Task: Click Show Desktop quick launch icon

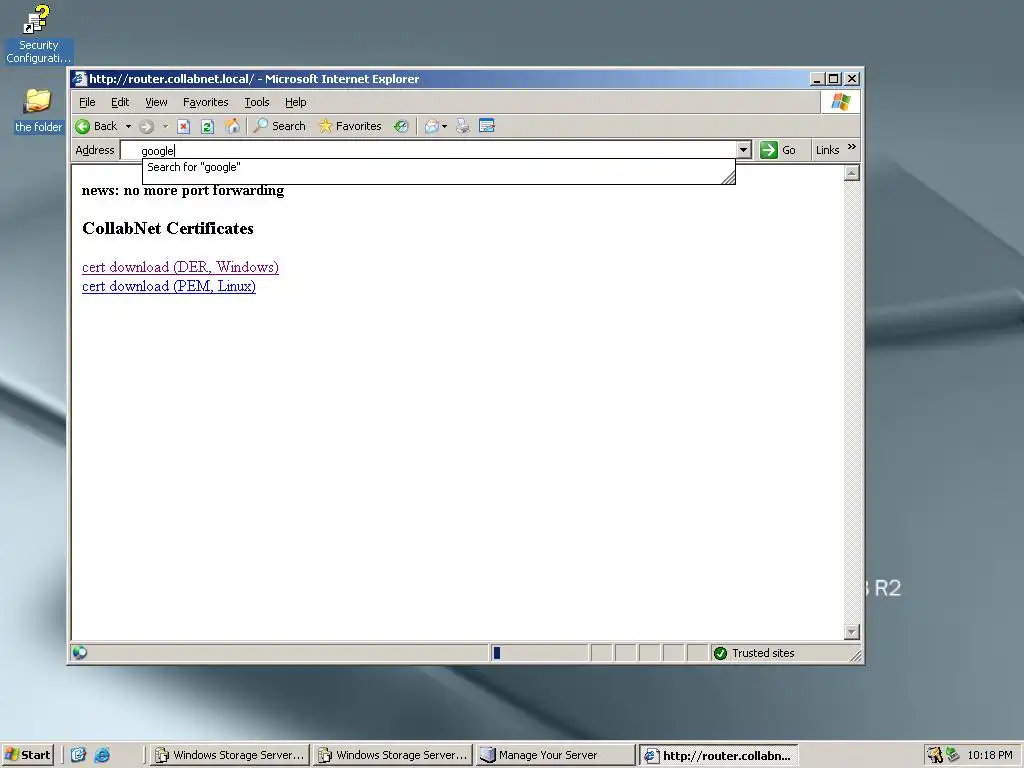Action: [x=78, y=755]
